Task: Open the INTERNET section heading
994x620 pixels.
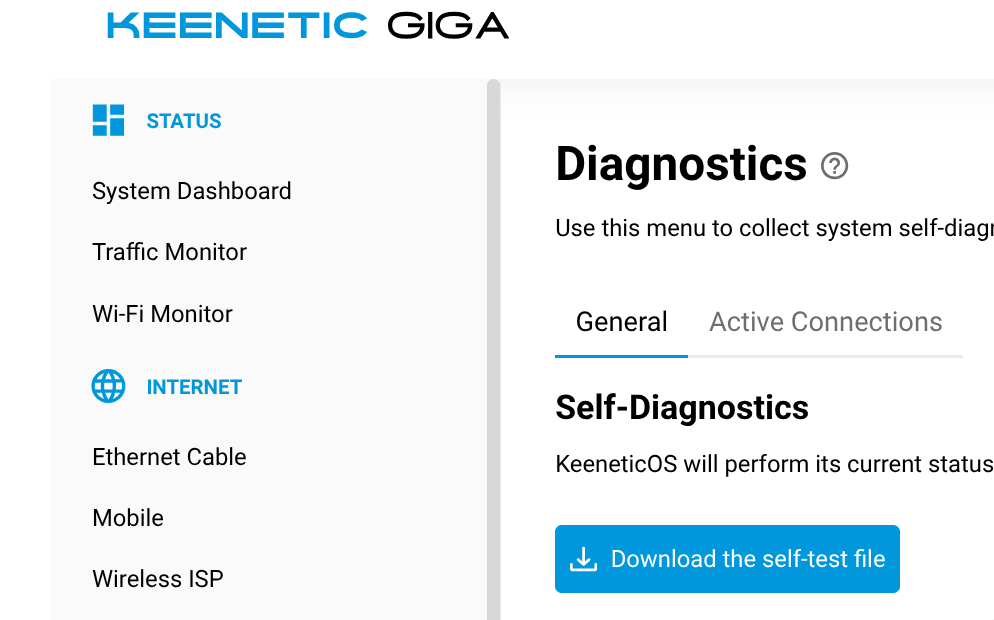Action: 194,387
